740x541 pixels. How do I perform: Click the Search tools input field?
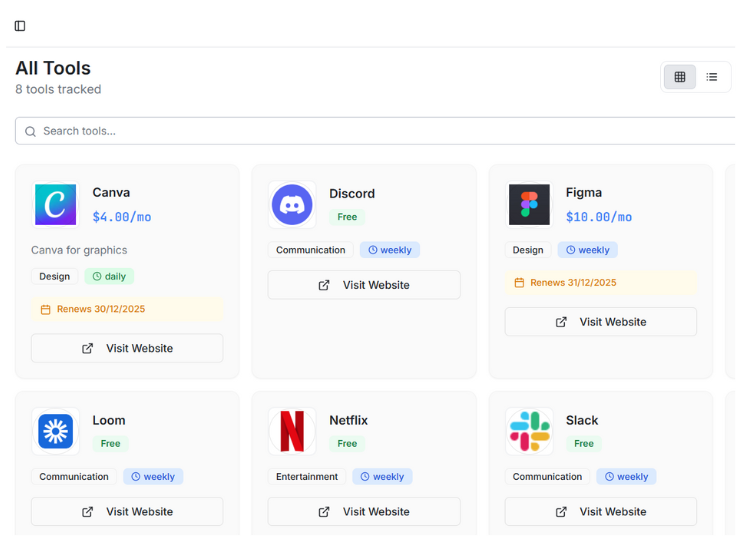point(380,131)
